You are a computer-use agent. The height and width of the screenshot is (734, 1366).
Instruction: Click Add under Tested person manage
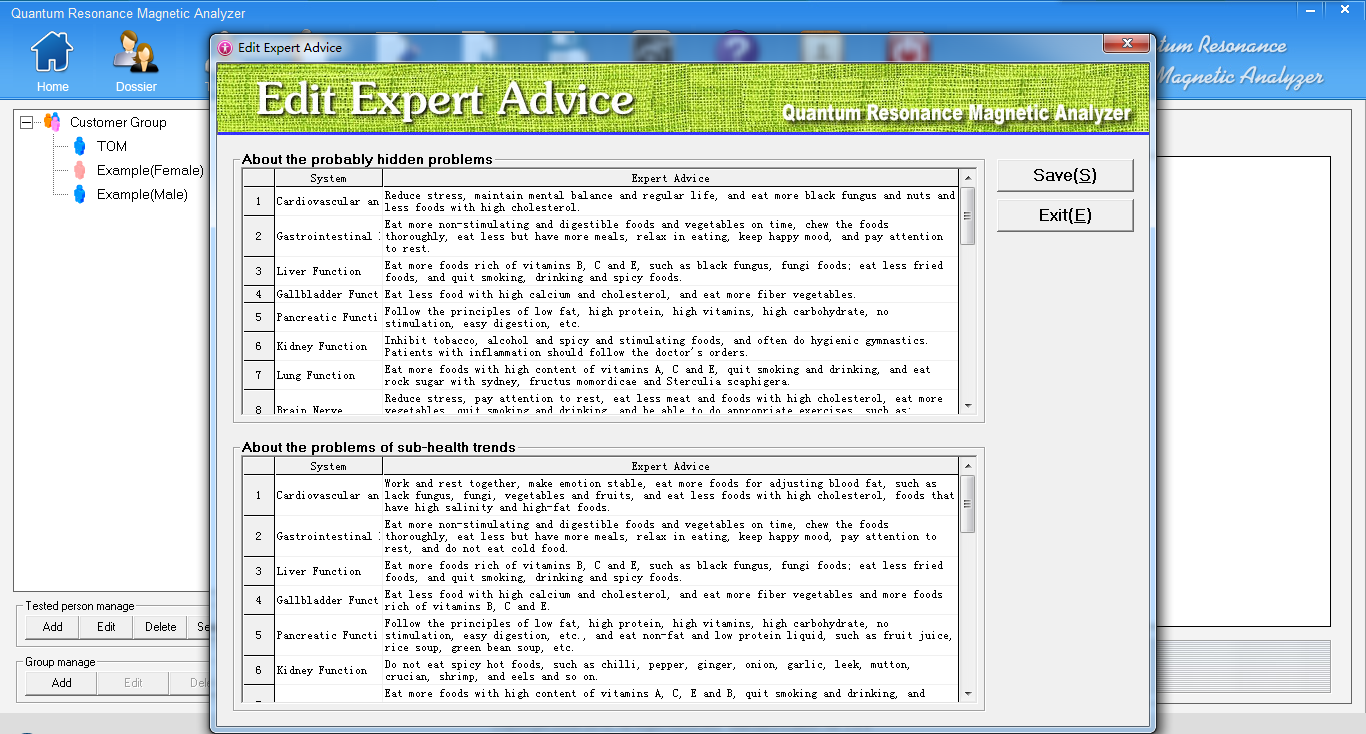tap(53, 627)
